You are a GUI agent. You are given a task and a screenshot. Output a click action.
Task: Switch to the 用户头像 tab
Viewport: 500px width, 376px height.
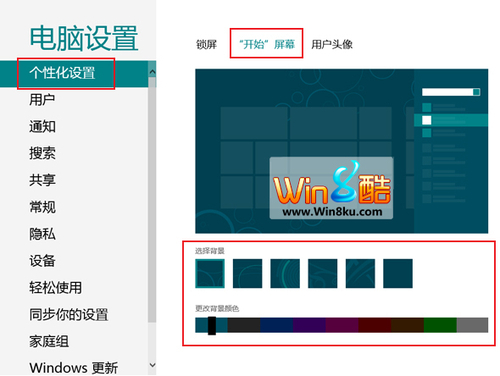point(332,44)
